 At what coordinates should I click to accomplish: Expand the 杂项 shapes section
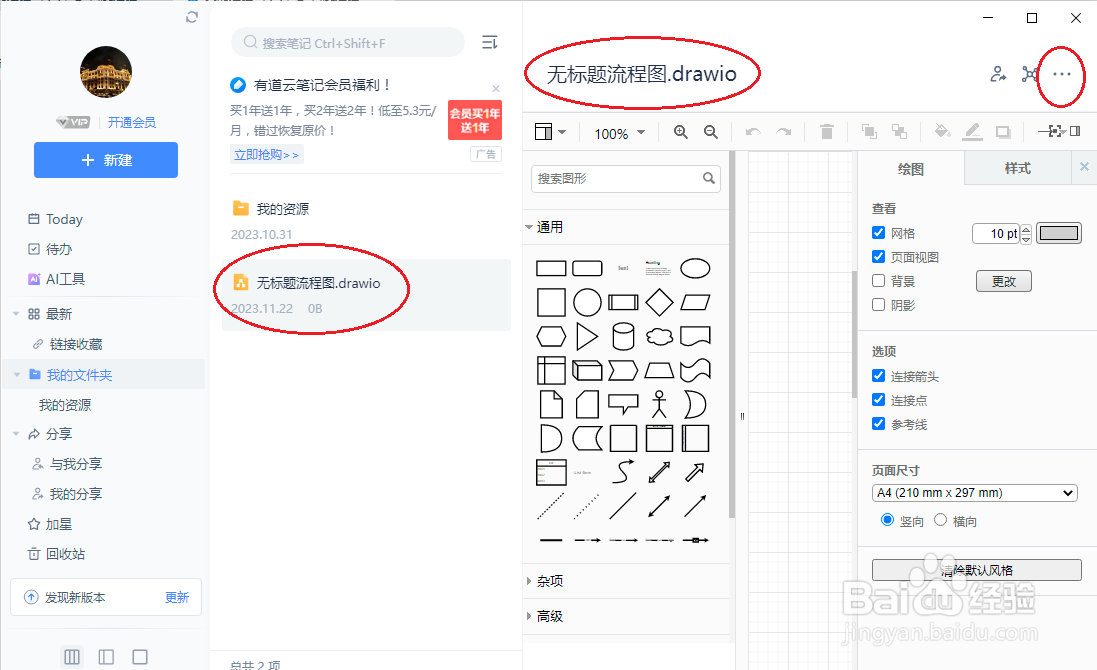tap(528, 580)
